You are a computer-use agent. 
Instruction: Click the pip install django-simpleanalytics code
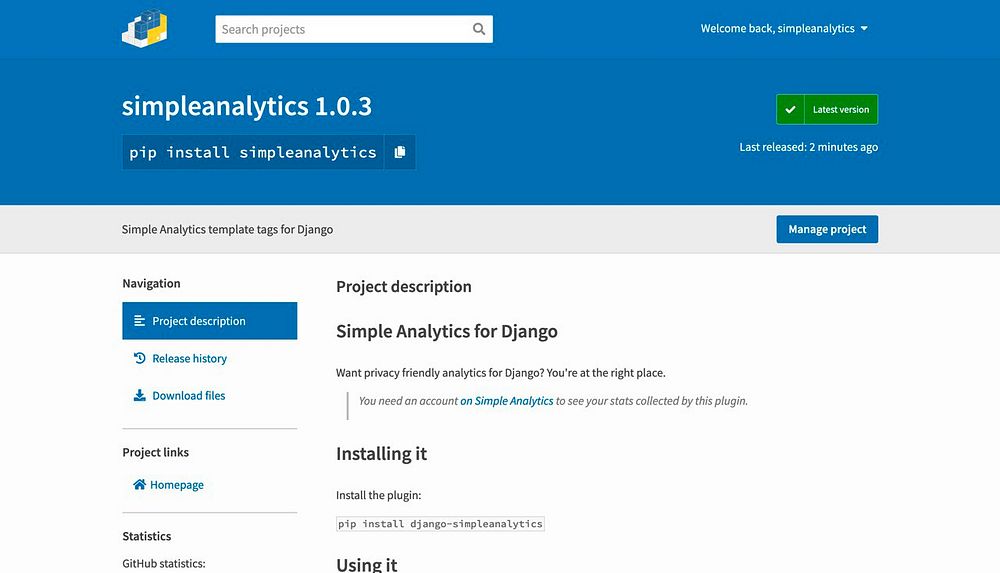440,524
